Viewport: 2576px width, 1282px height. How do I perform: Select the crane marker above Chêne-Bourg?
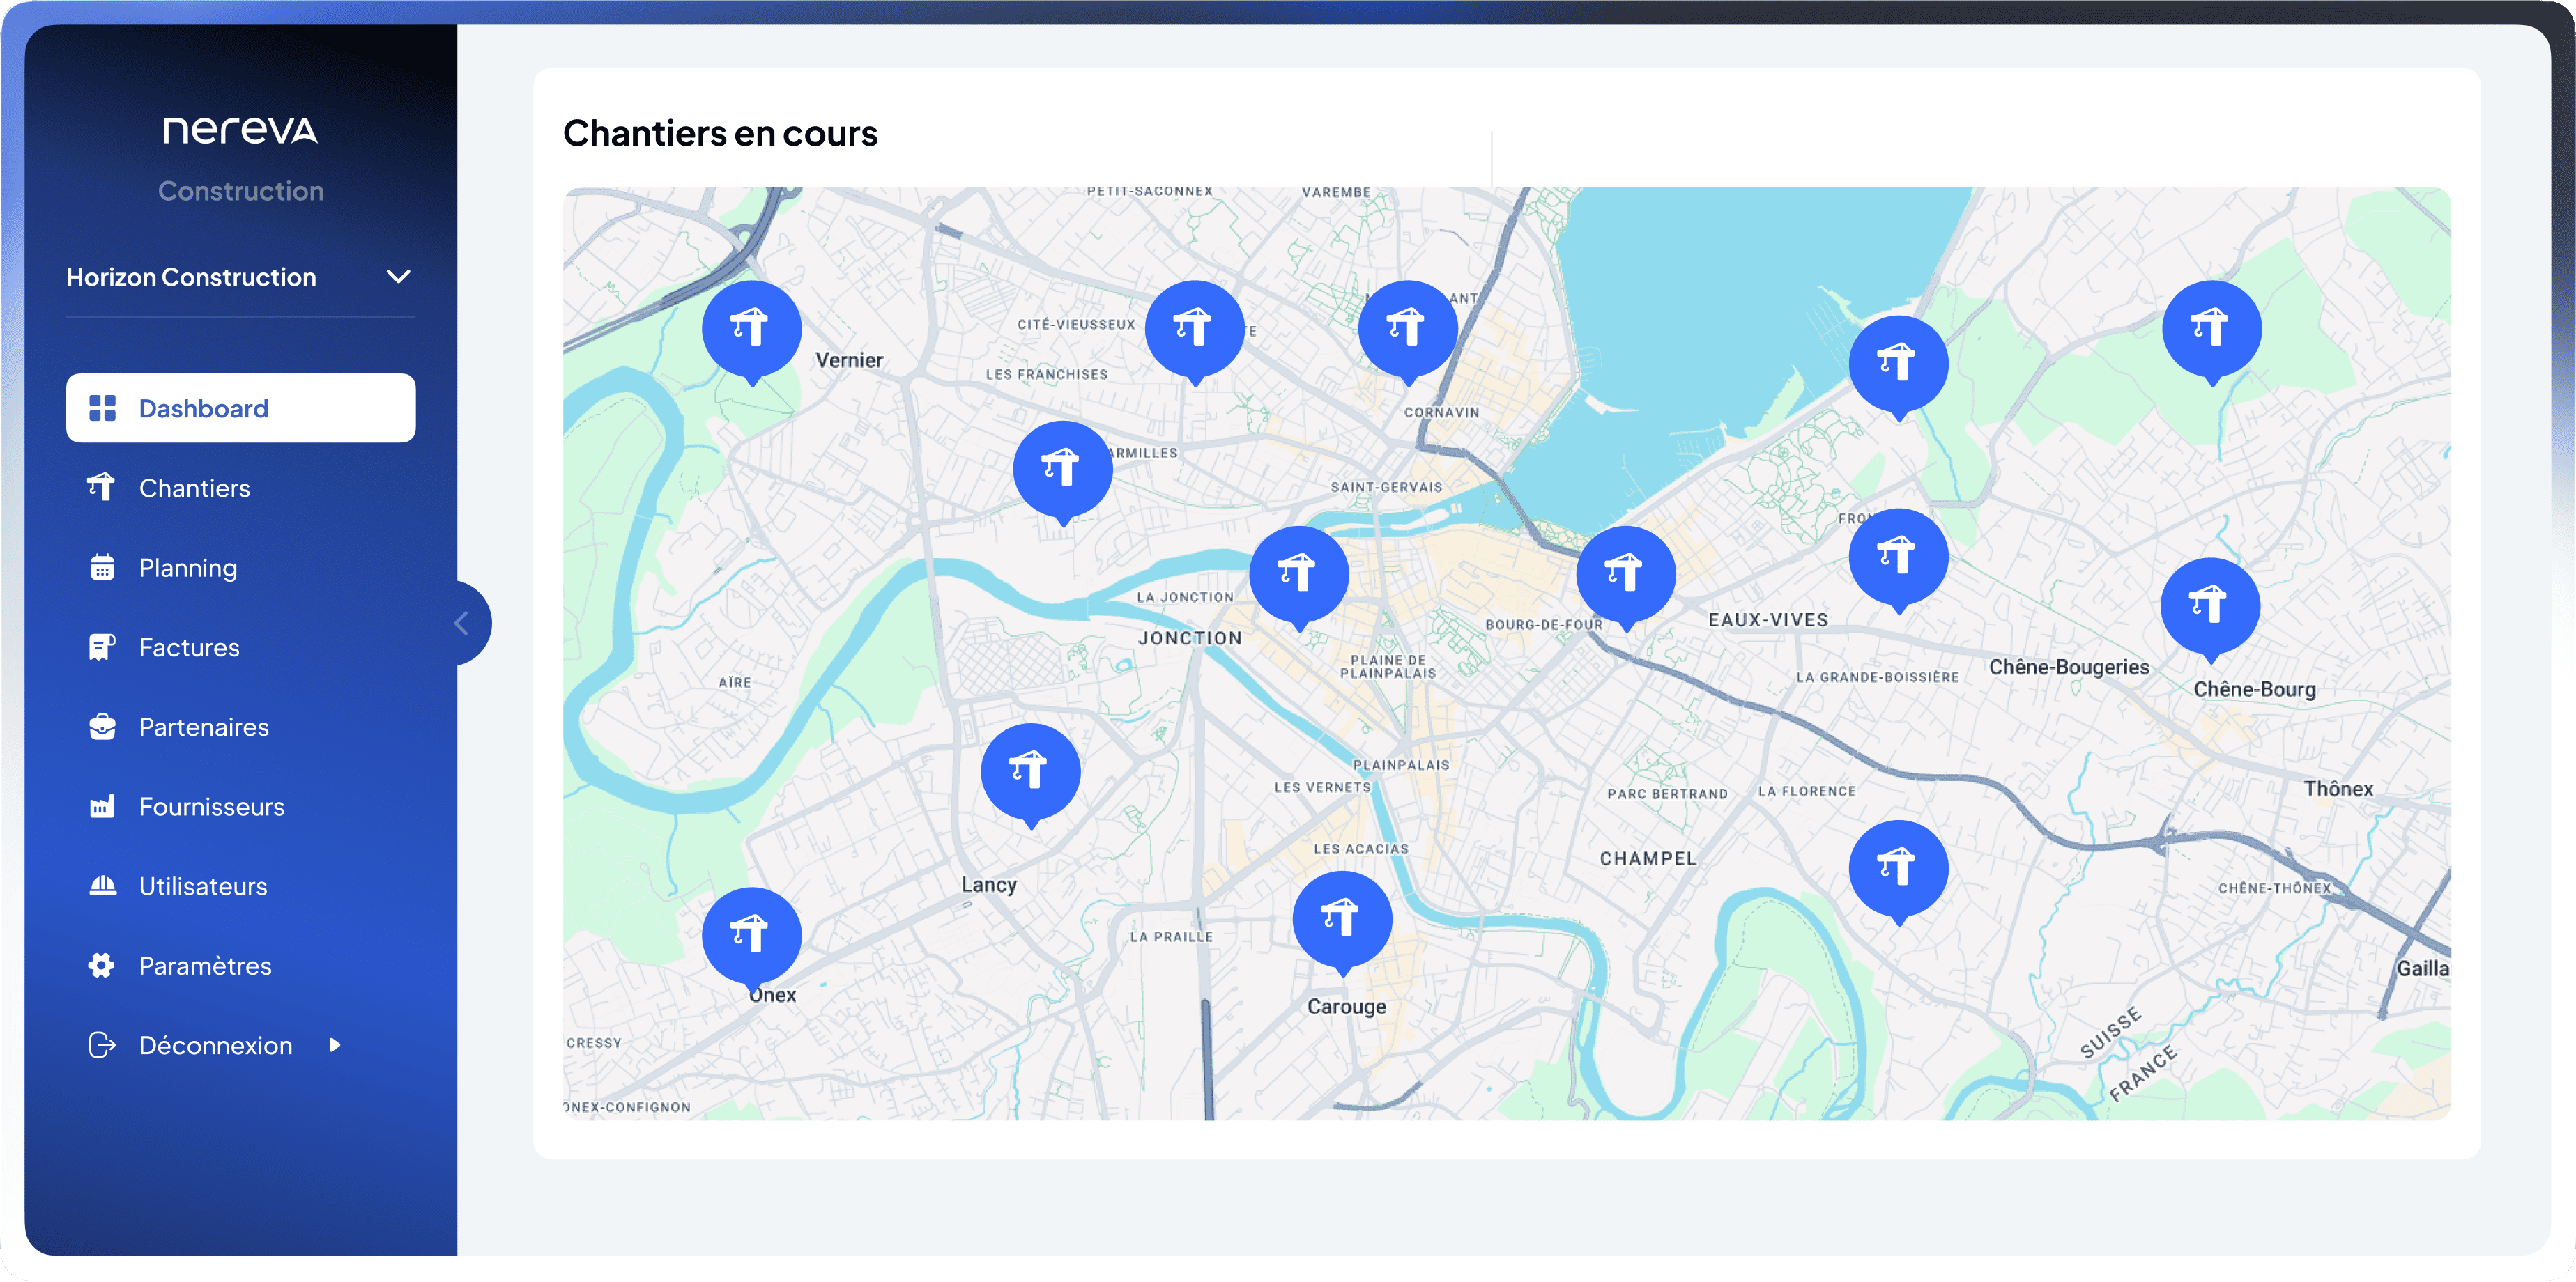tap(2210, 606)
